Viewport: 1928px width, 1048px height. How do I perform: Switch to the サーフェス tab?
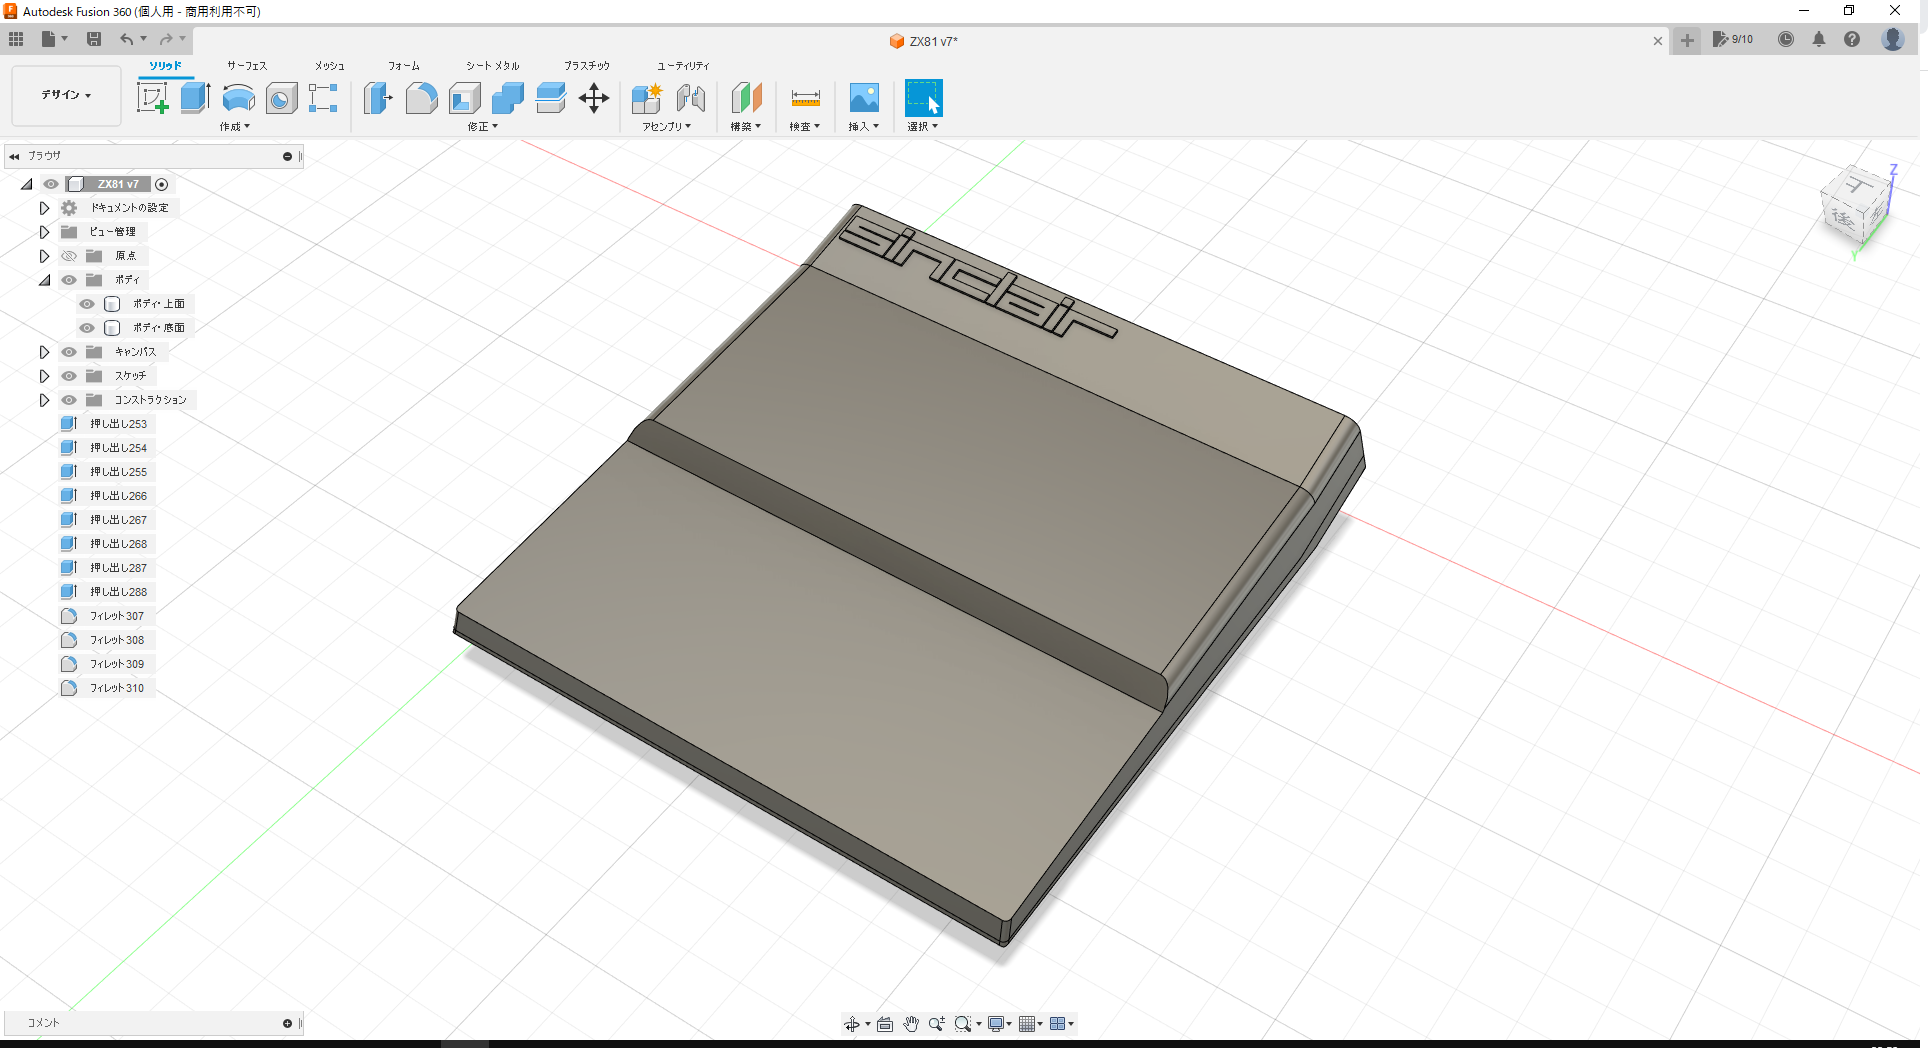click(245, 65)
